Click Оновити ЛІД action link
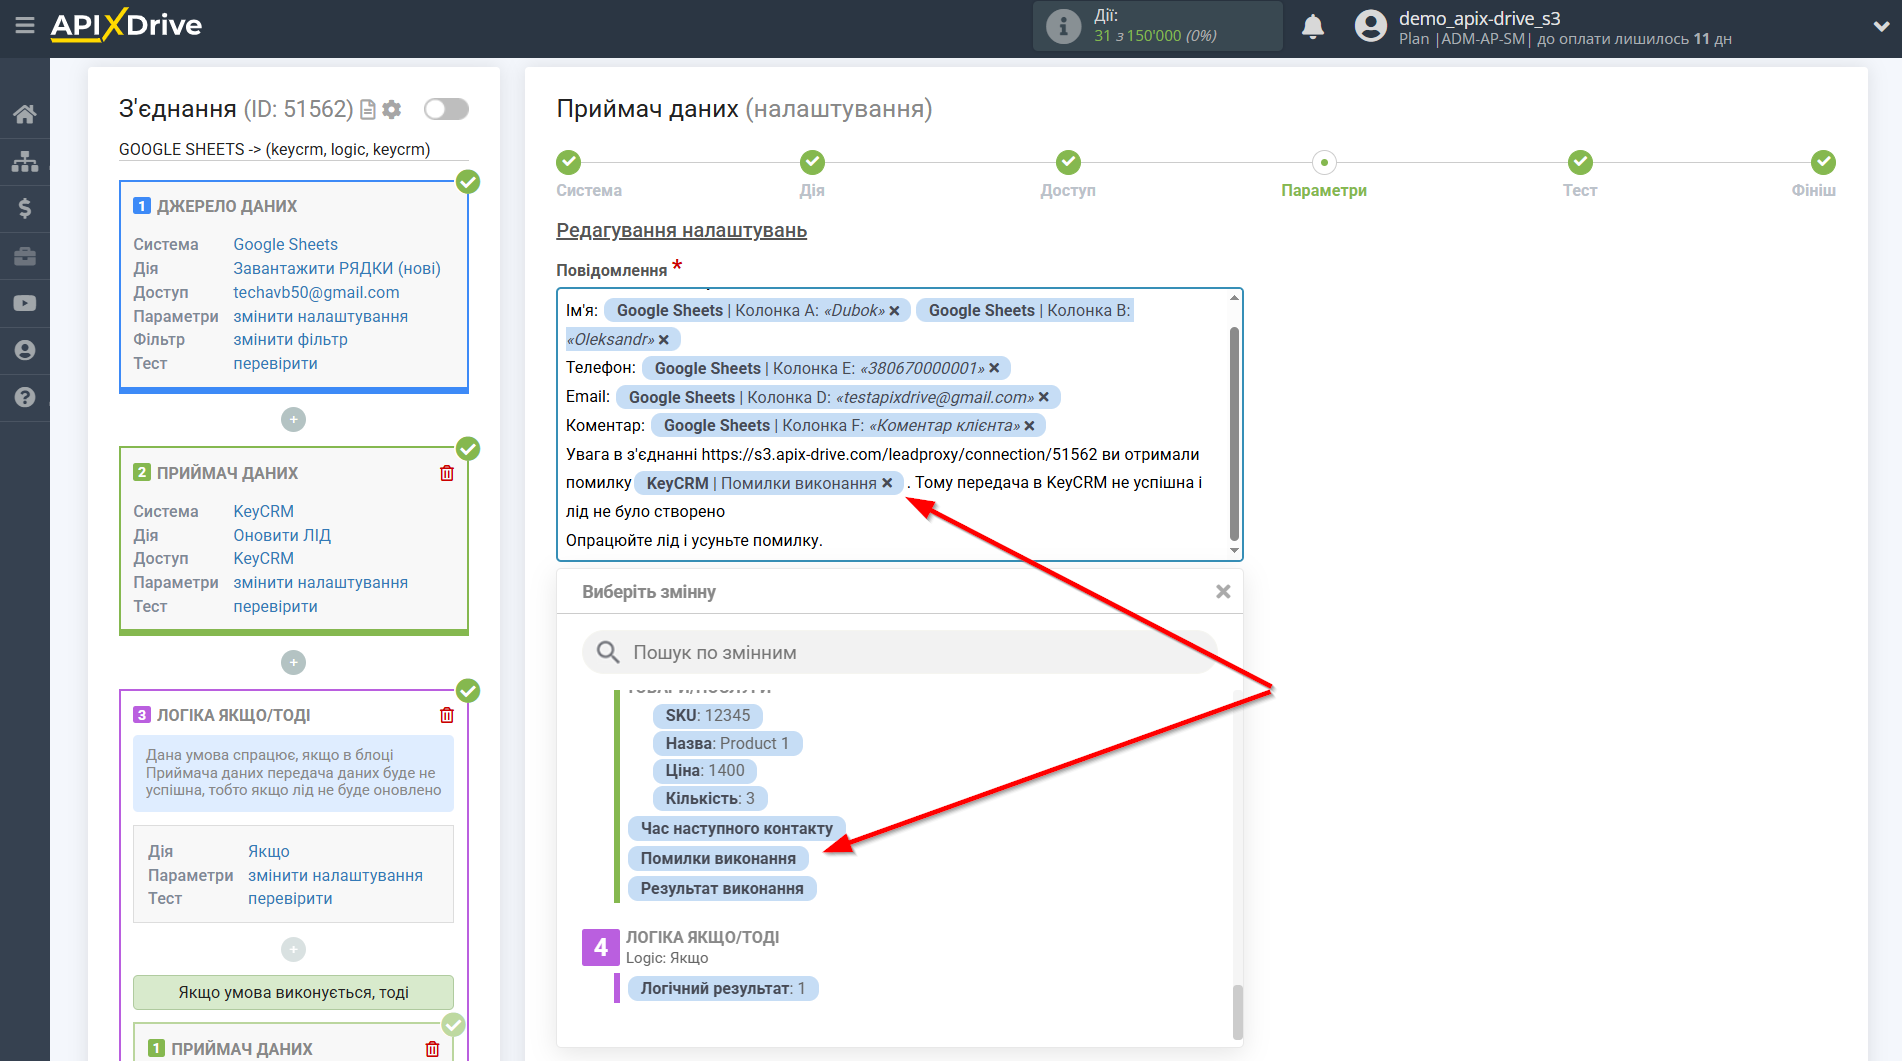The width and height of the screenshot is (1902, 1061). coord(282,535)
